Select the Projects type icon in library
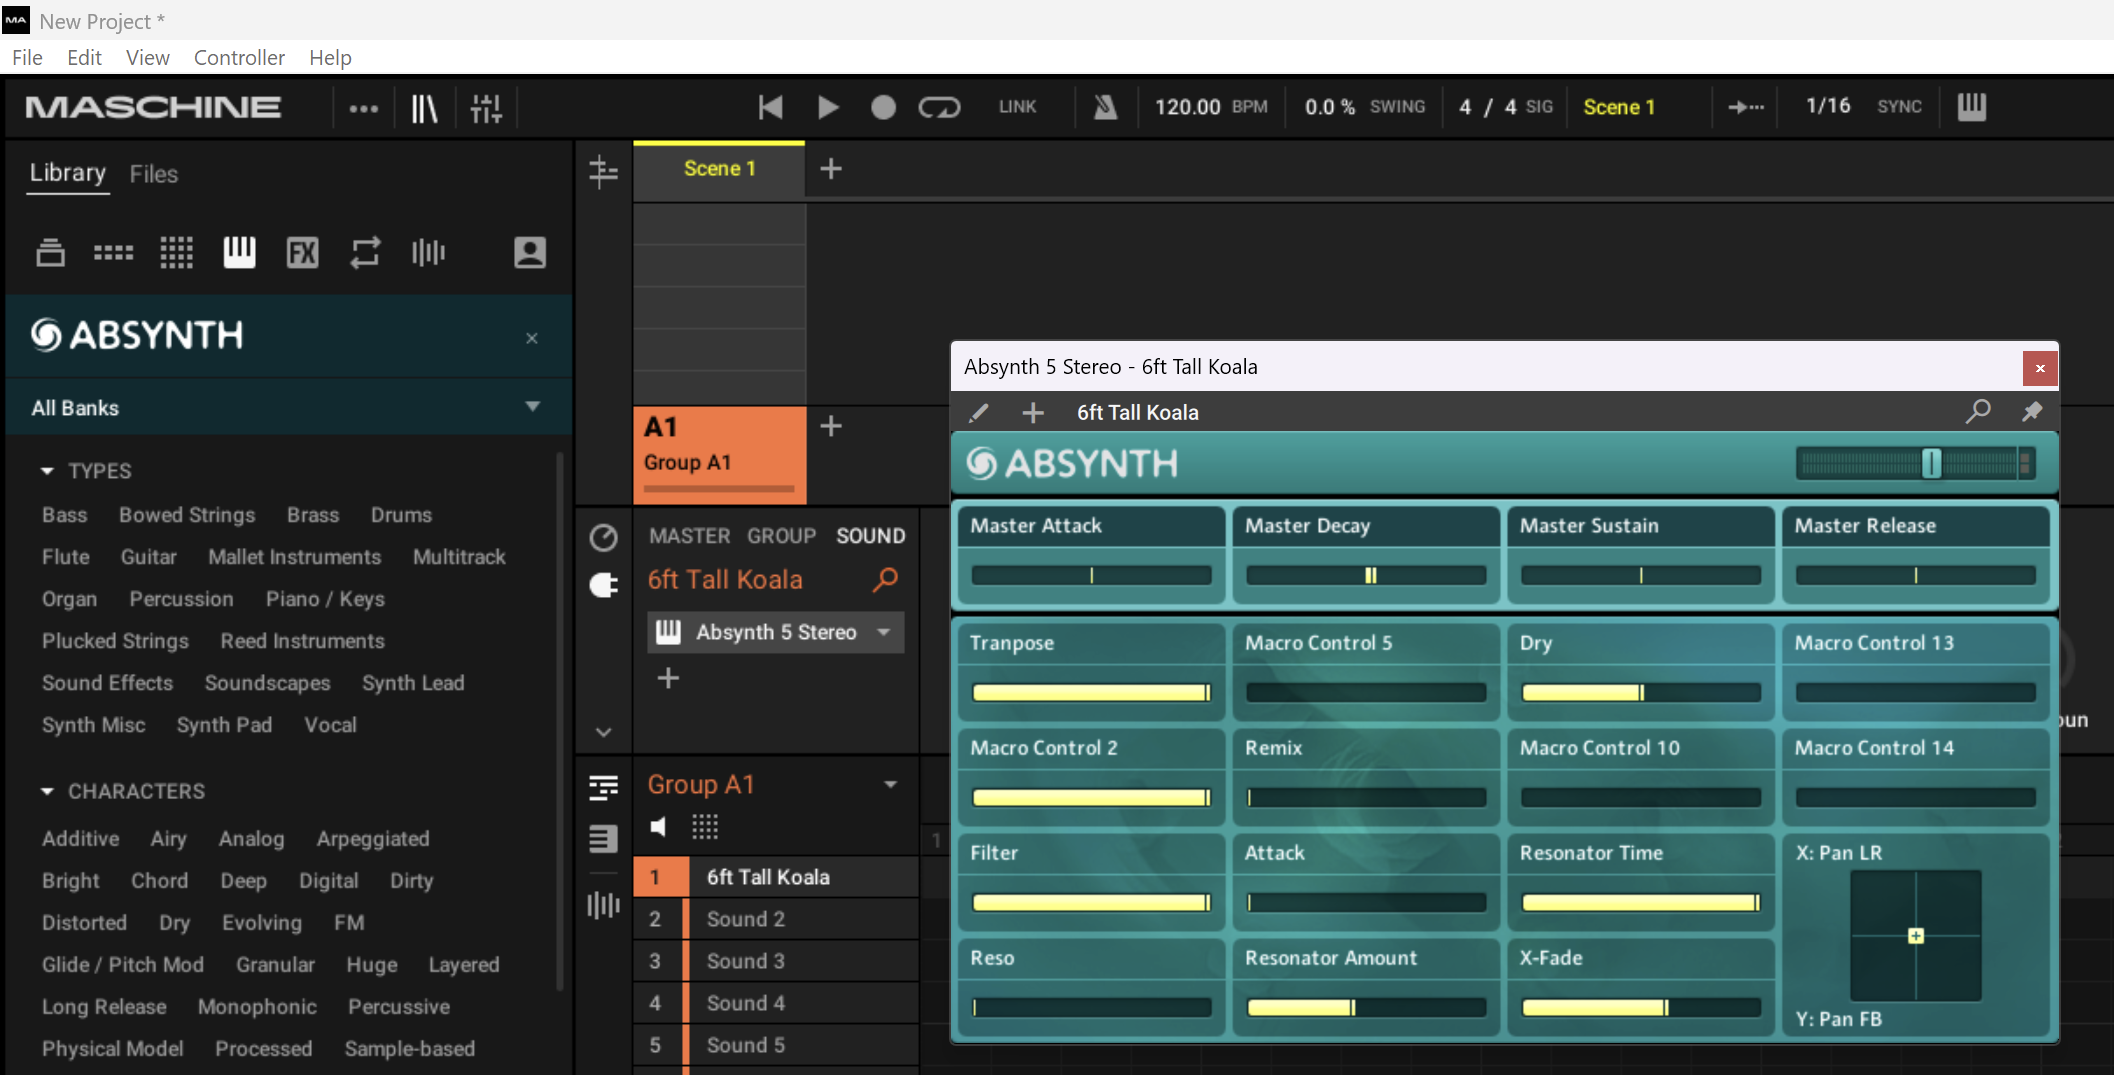The height and width of the screenshot is (1075, 2114). pyautogui.click(x=51, y=252)
